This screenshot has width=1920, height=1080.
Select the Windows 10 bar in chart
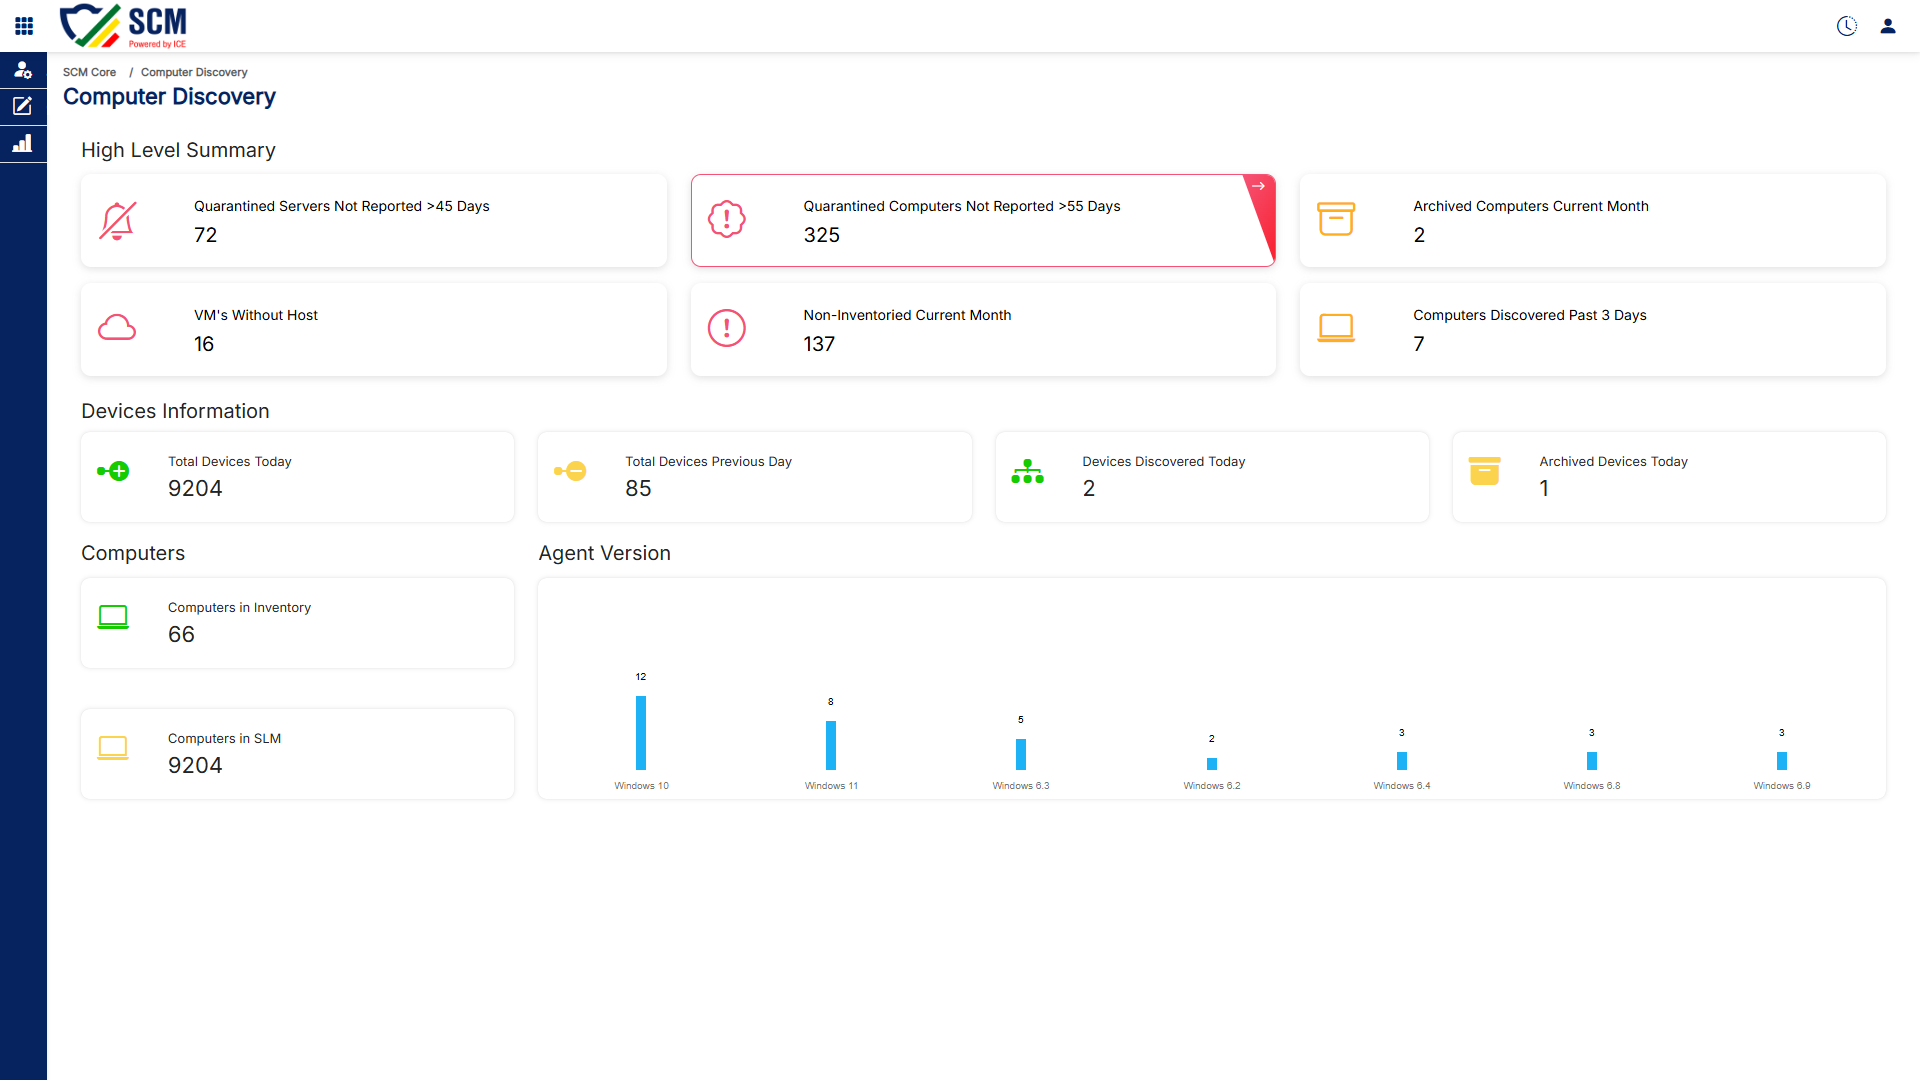(x=641, y=733)
